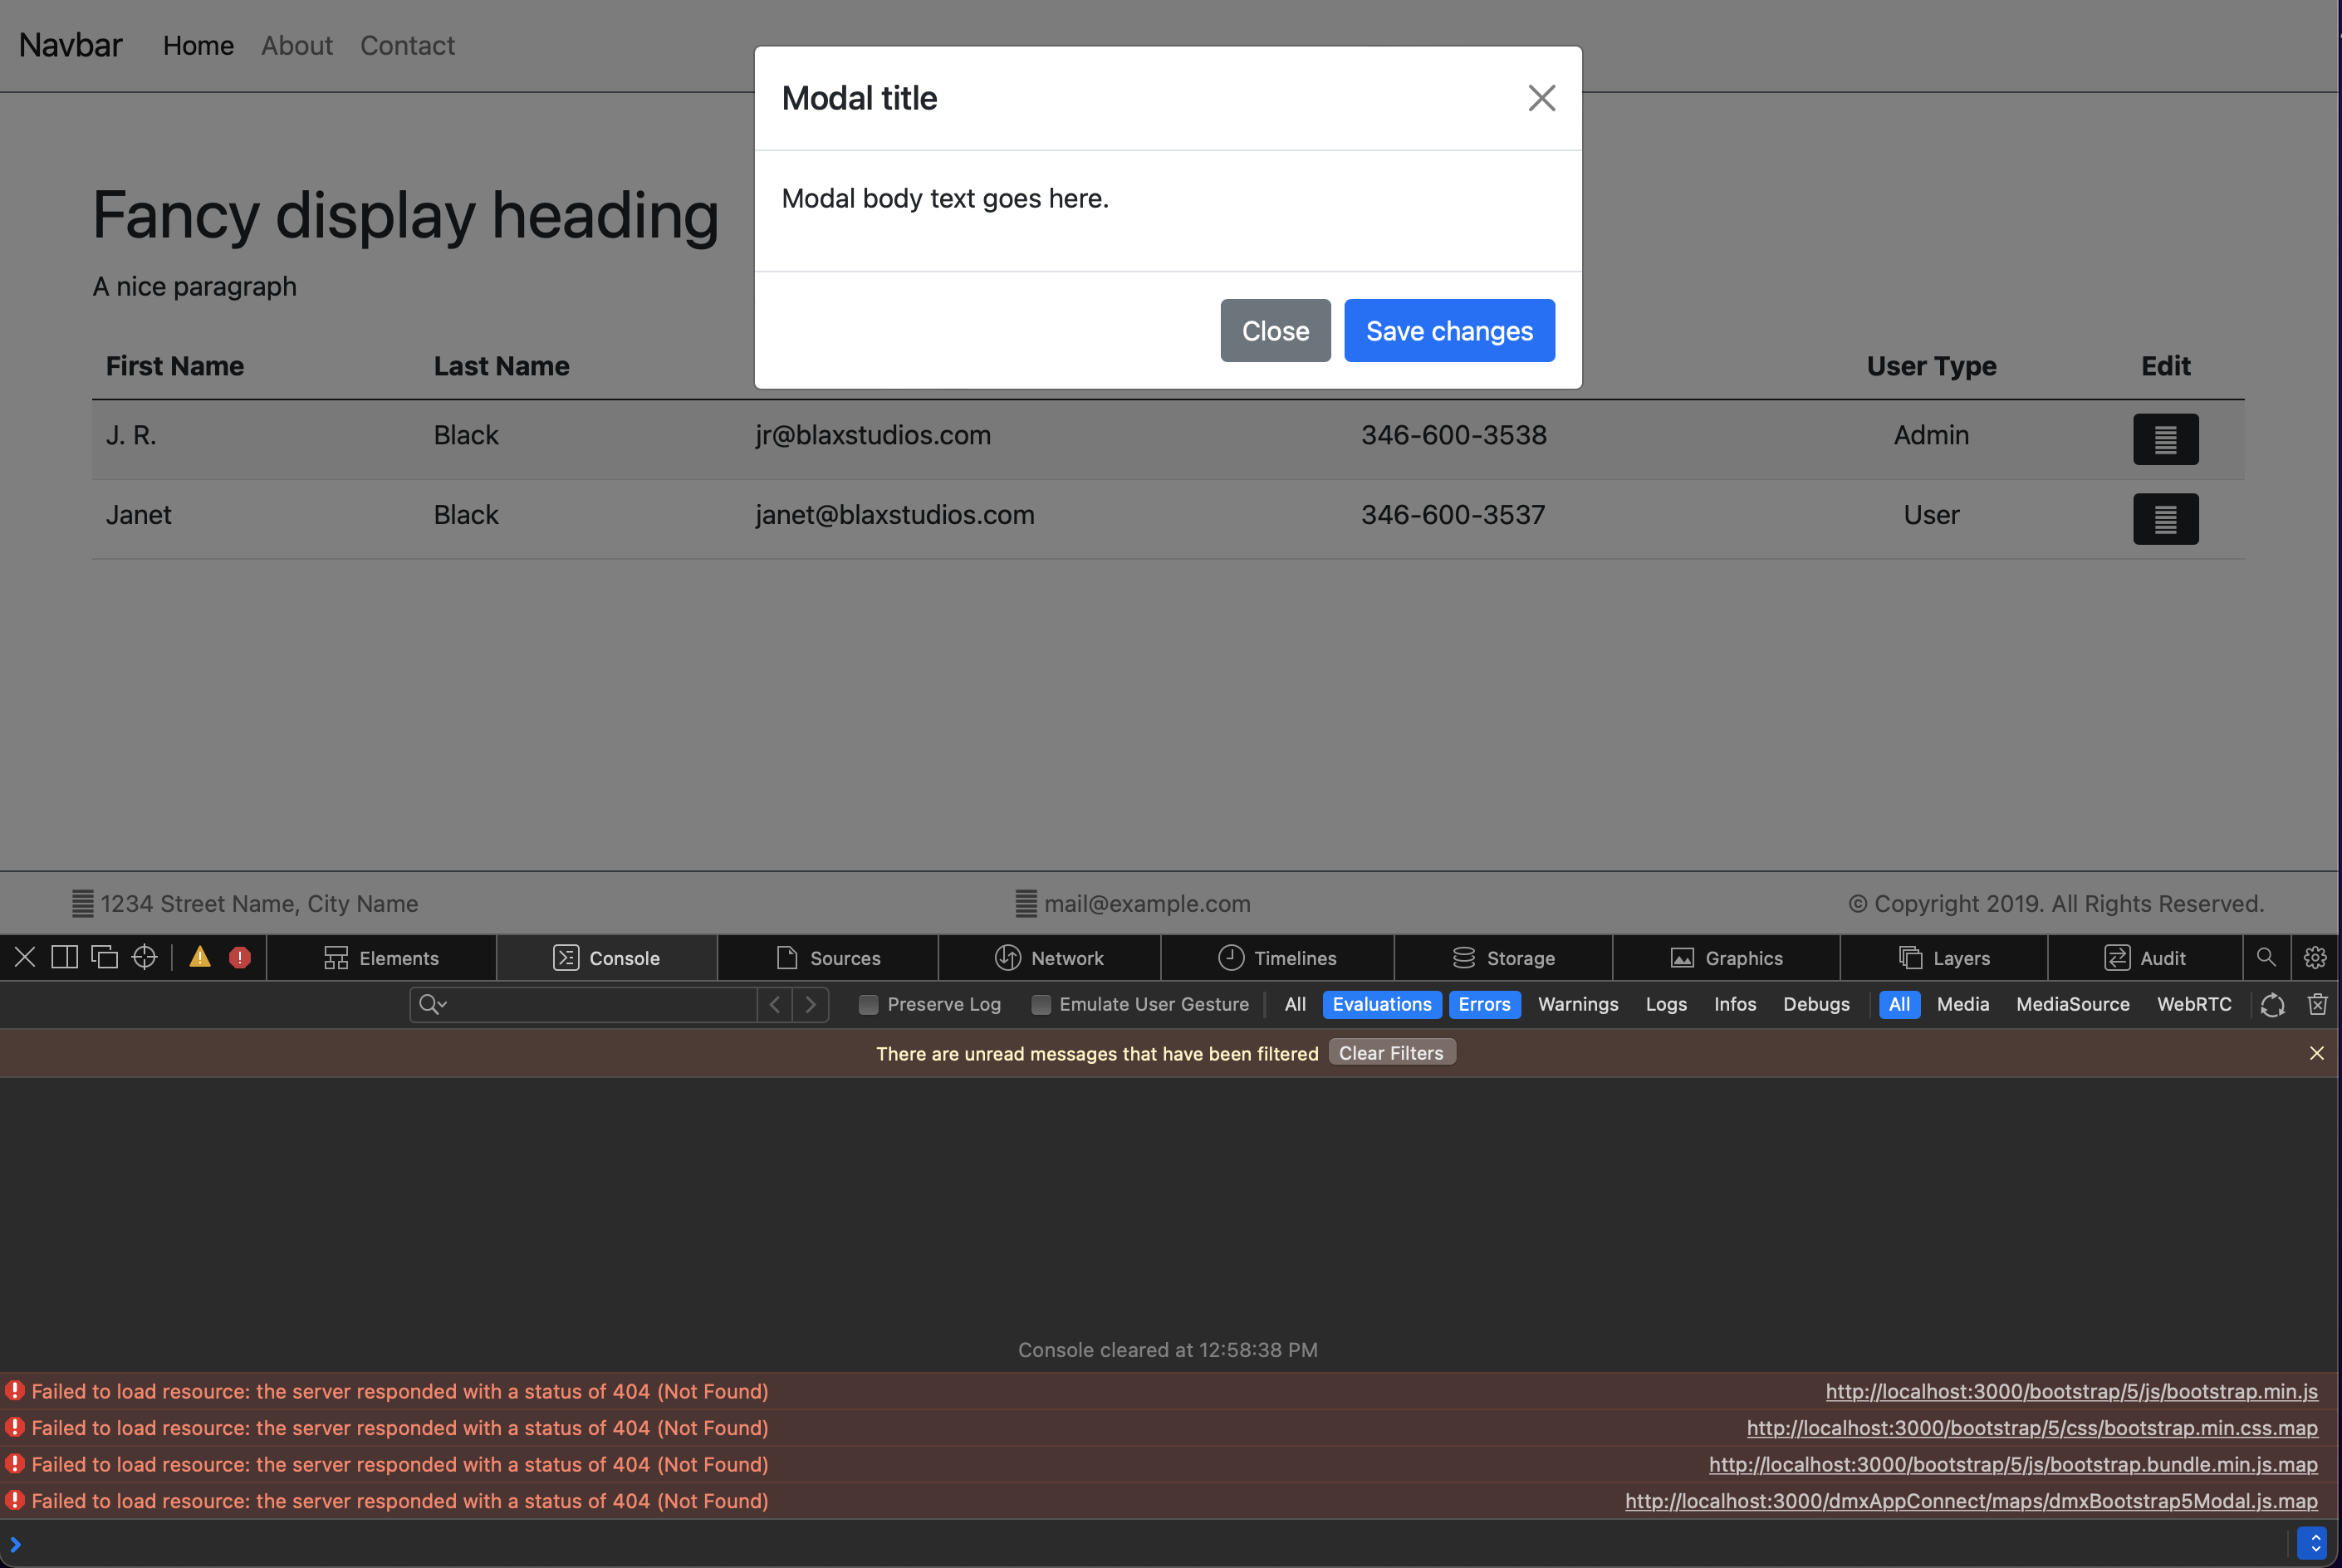The height and width of the screenshot is (1568, 2342).
Task: Show errors via the red exclamation icon
Action: point(240,957)
